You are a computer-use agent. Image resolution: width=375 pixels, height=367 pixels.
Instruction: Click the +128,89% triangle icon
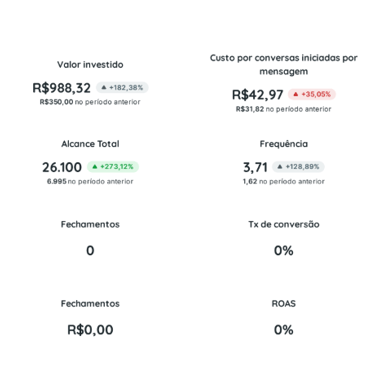280,166
